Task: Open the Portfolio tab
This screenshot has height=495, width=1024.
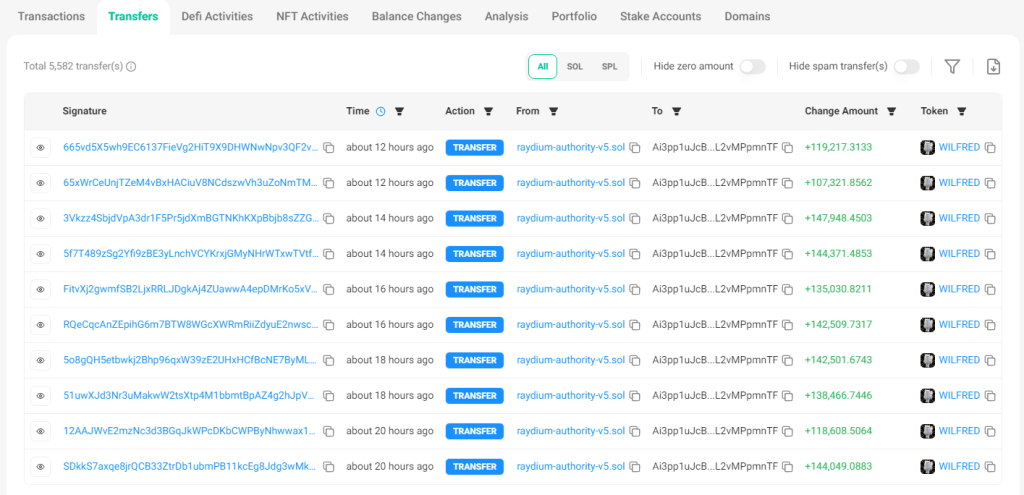Action: 574,16
